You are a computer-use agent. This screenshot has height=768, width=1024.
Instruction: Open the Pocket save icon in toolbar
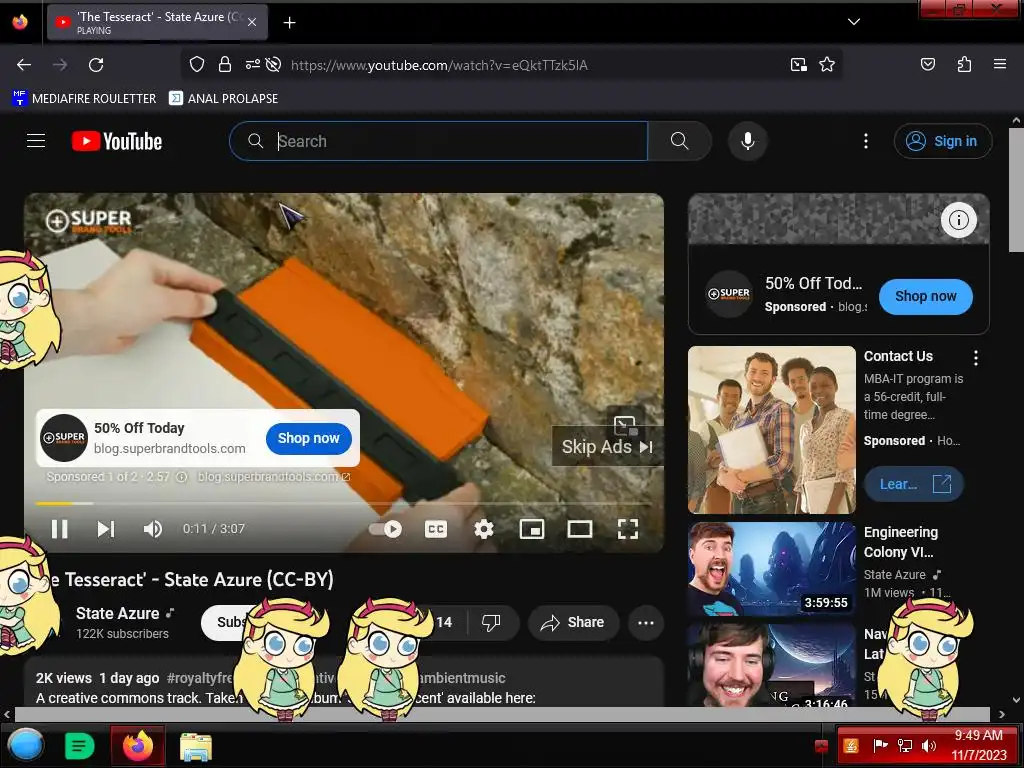tap(927, 64)
